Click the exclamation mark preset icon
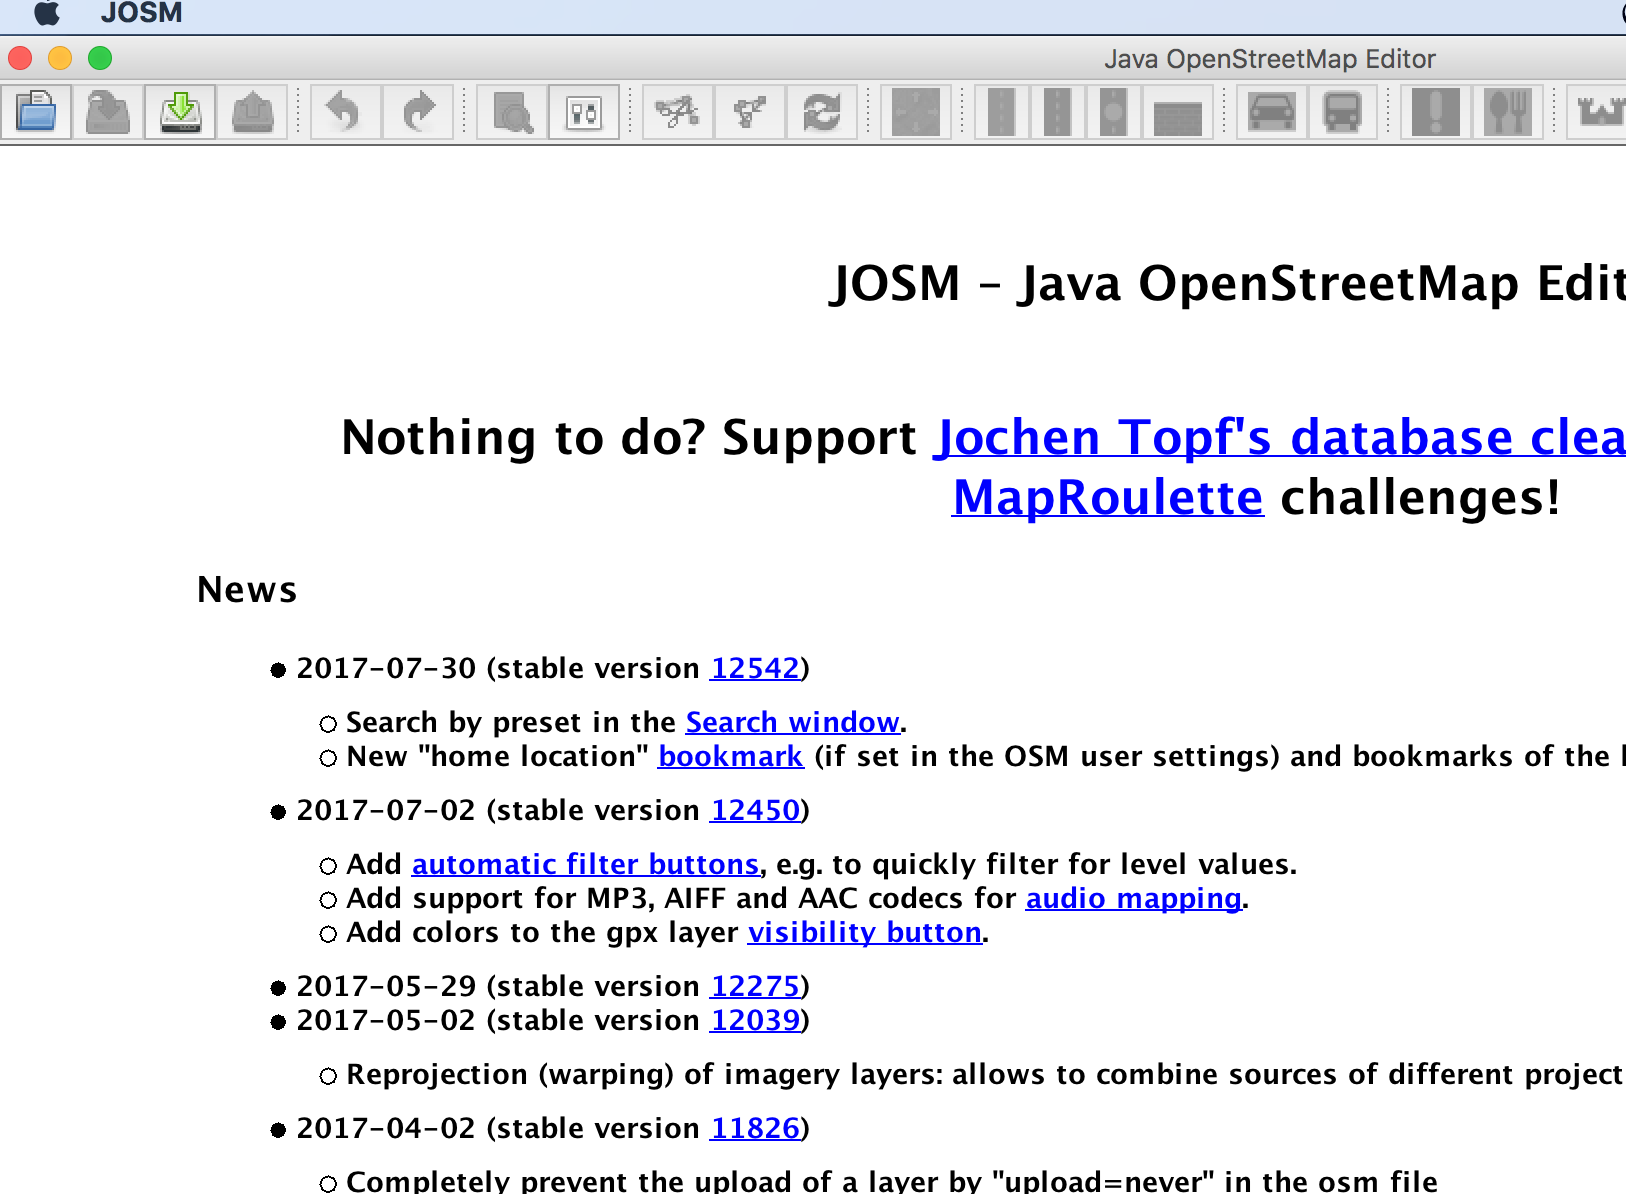 pyautogui.click(x=1436, y=112)
